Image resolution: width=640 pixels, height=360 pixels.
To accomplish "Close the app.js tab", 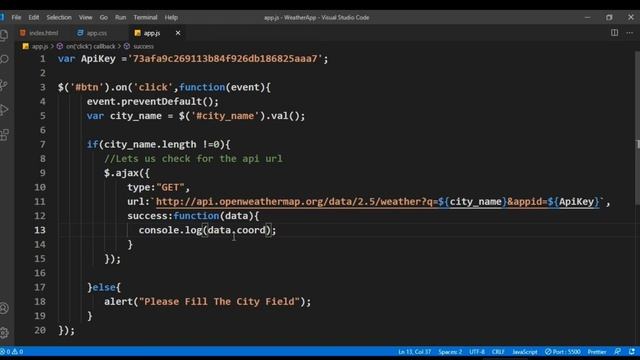I will [x=178, y=33].
